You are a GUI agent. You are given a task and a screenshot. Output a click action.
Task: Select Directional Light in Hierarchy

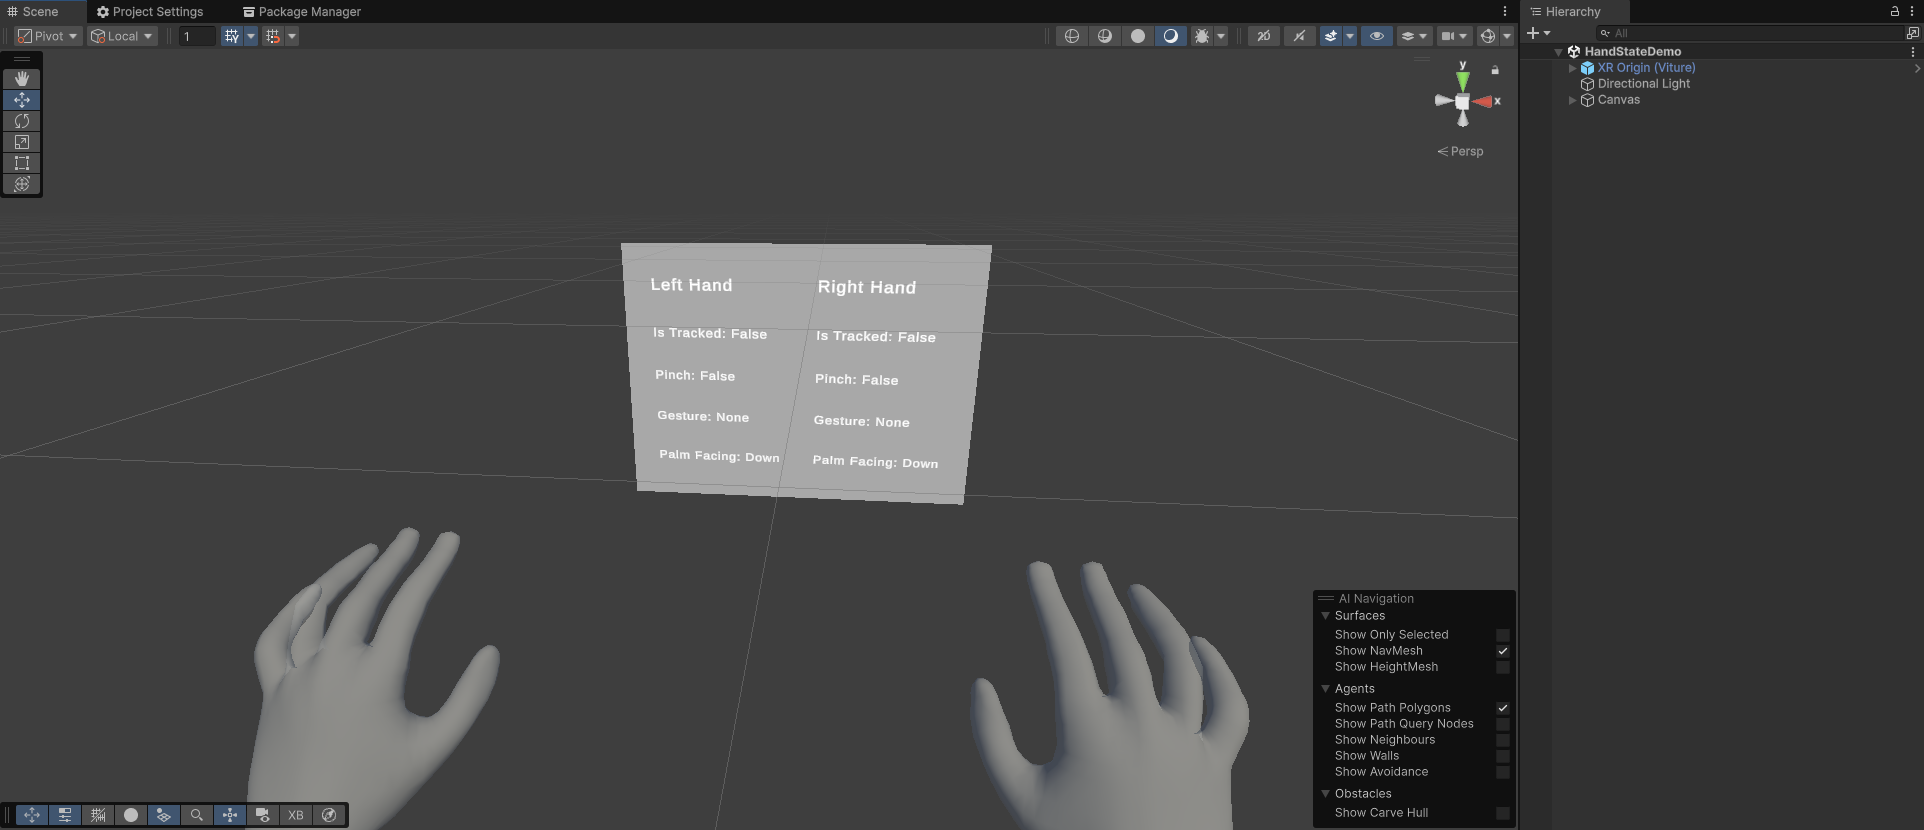click(x=1643, y=84)
